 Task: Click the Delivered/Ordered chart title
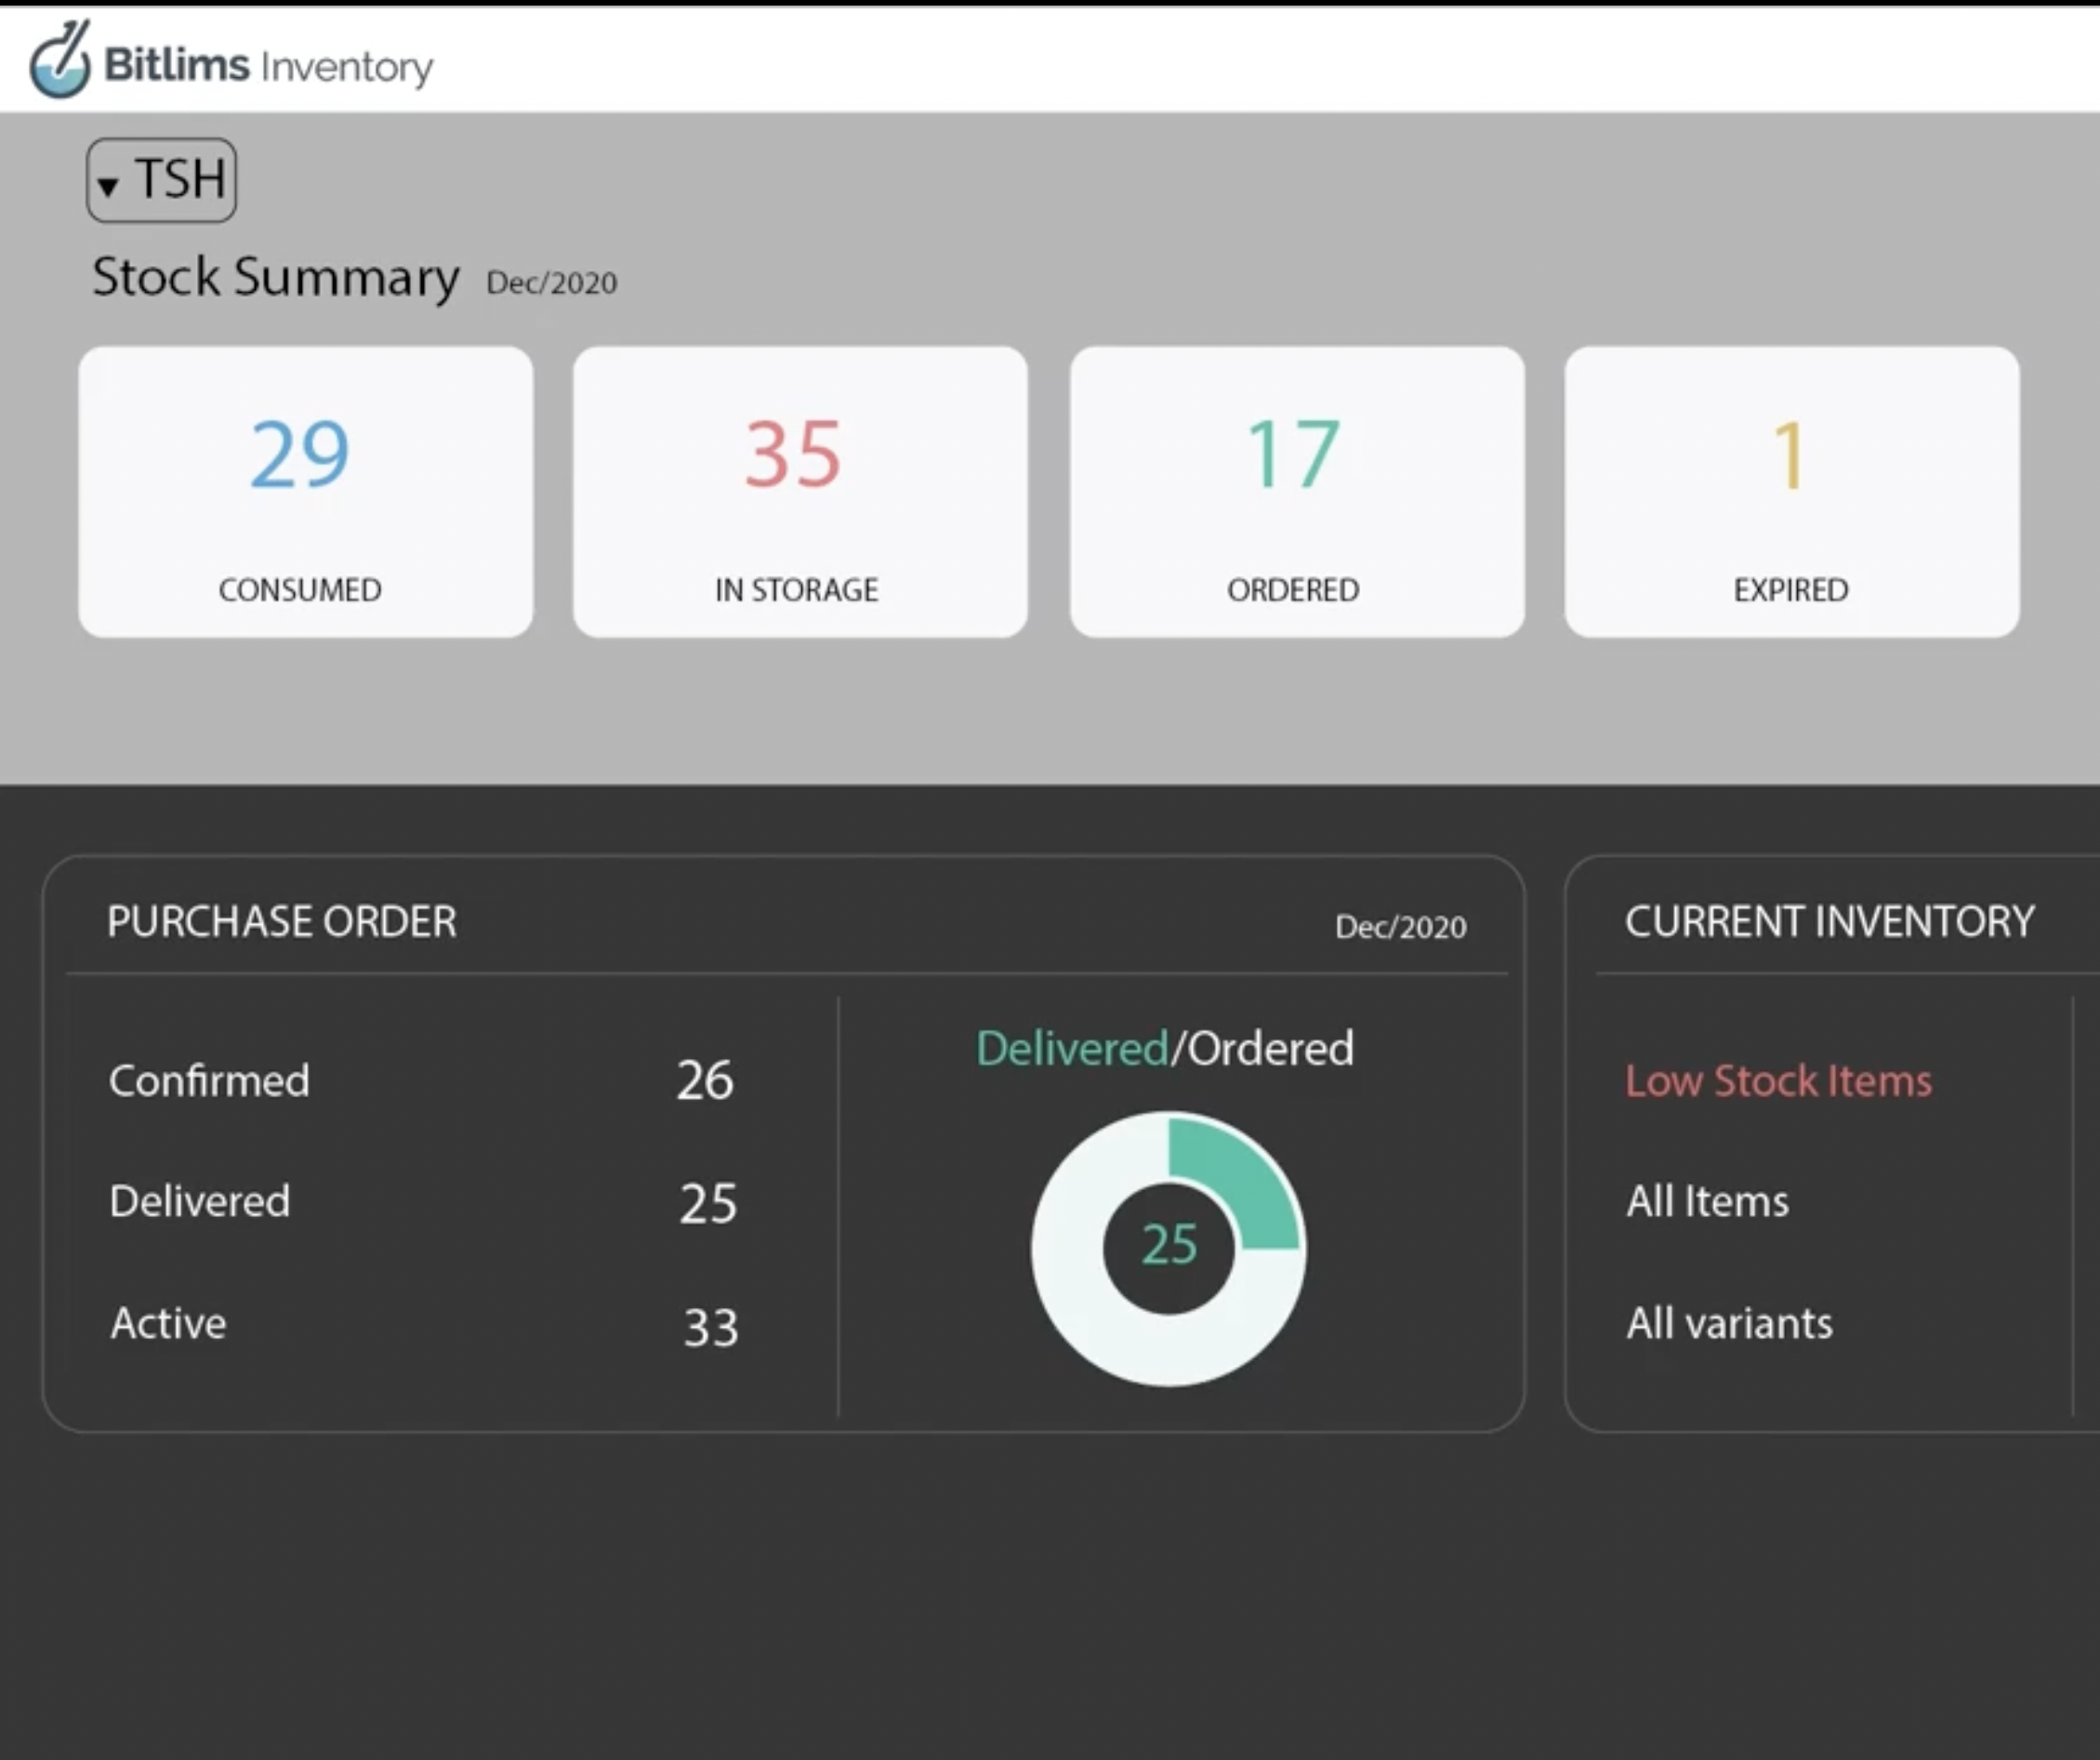click(1164, 1049)
